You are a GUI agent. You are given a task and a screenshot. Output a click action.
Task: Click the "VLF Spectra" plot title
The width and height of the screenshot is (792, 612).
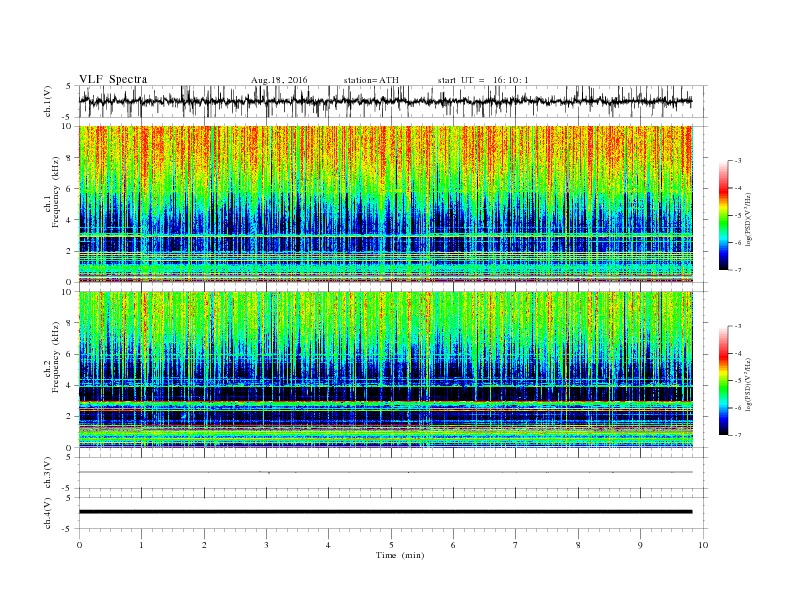tap(113, 79)
